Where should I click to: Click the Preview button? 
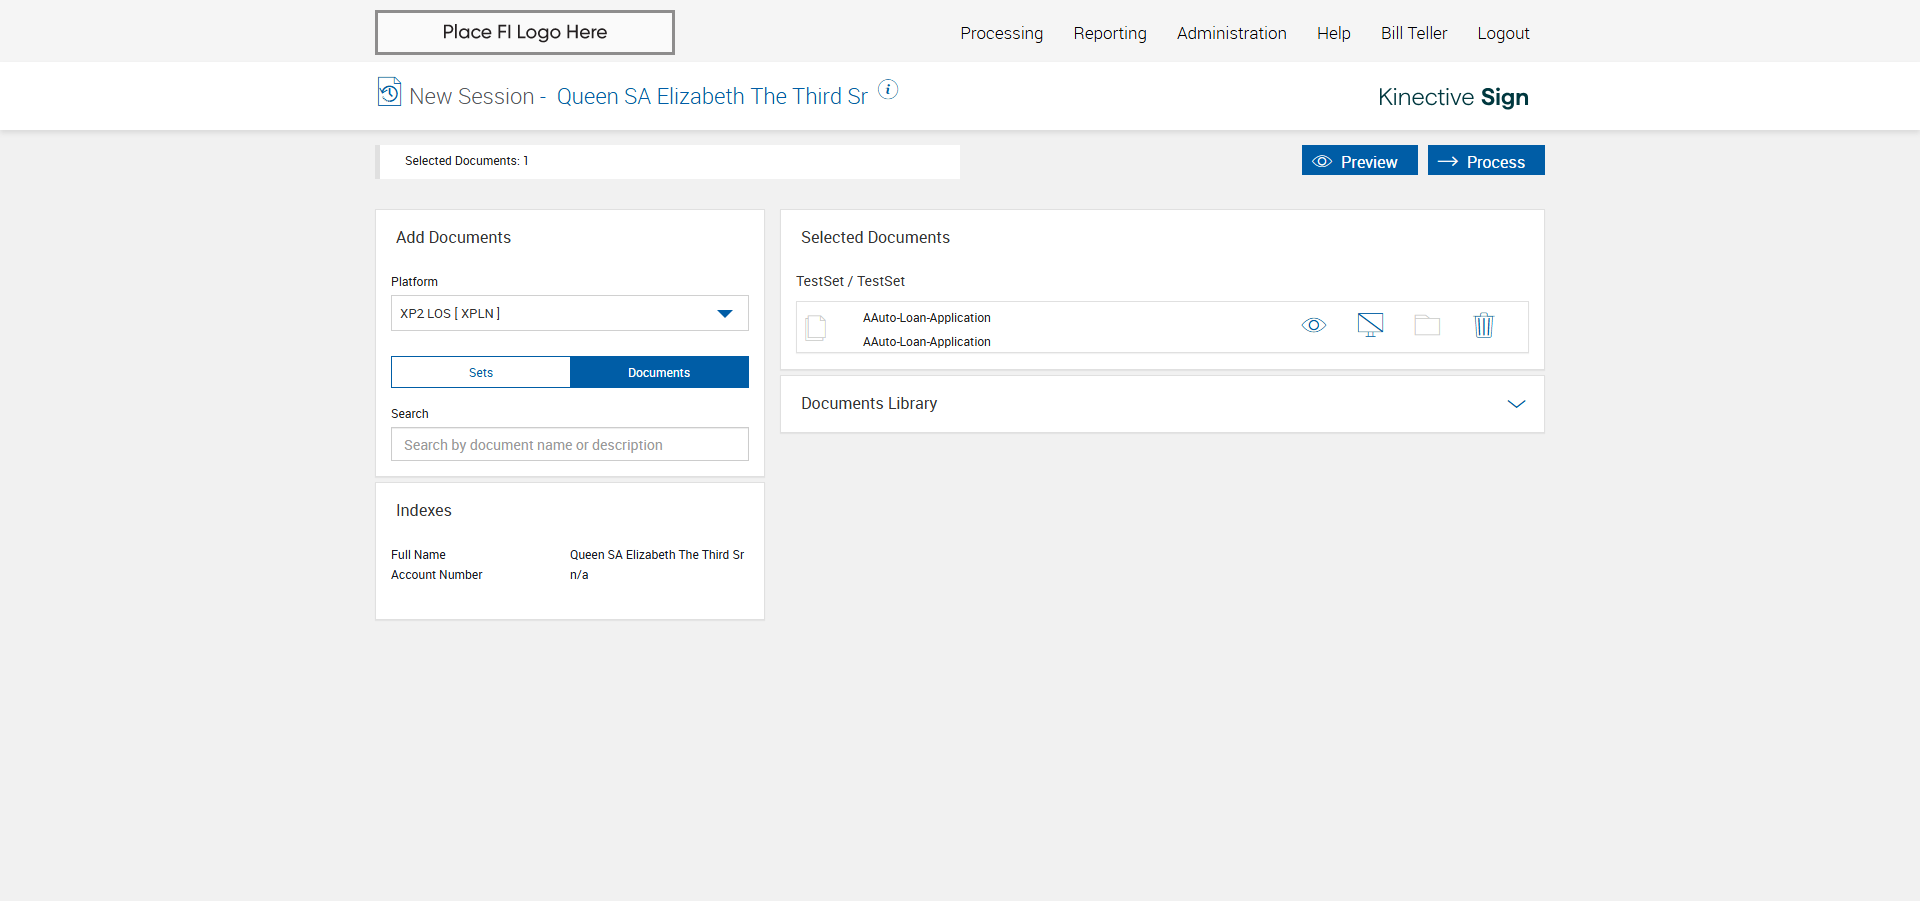[1359, 161]
